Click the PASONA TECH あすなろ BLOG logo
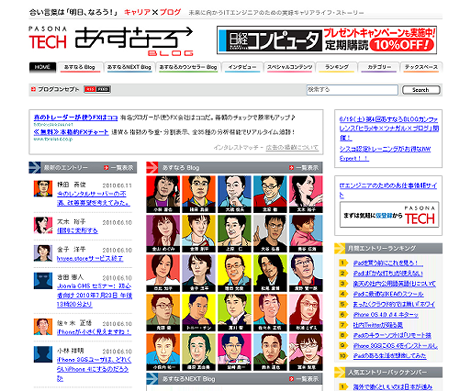 [111, 41]
